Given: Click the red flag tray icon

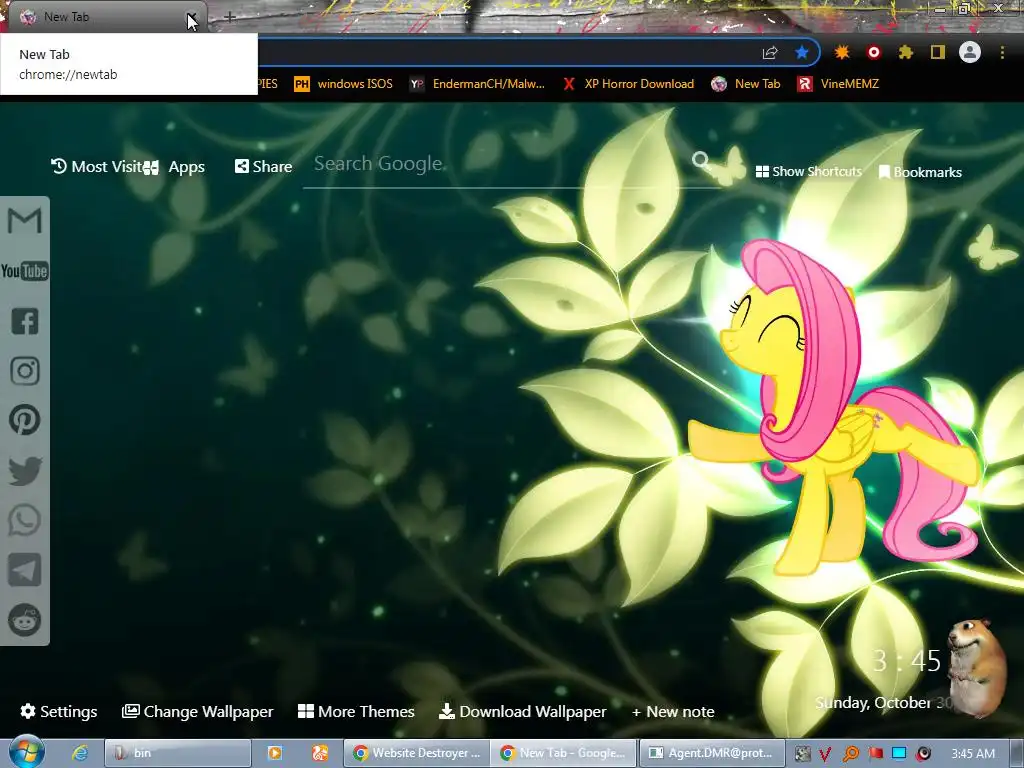Looking at the screenshot, I should pos(875,754).
